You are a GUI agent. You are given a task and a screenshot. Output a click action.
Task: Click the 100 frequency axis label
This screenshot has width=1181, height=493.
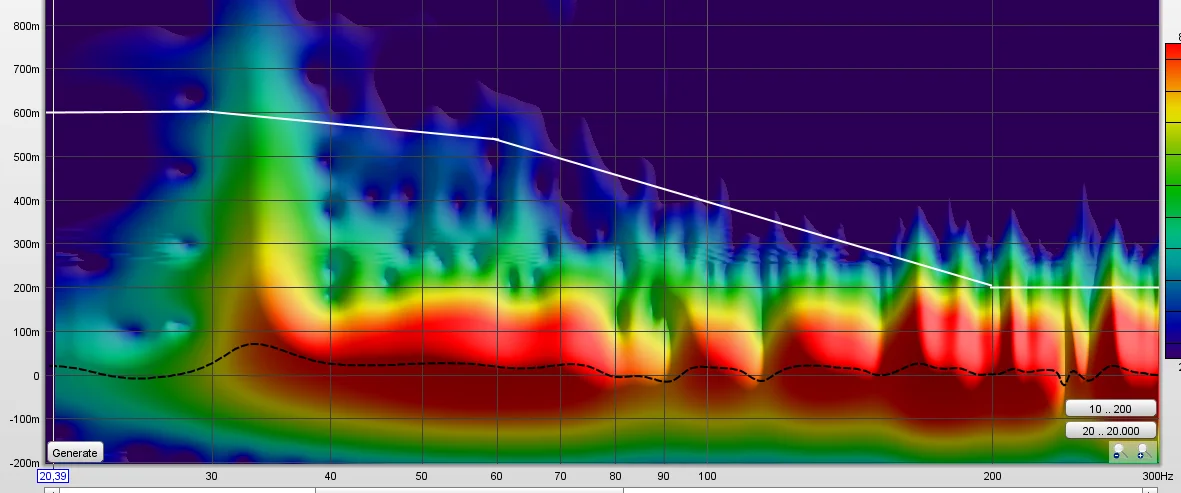(x=707, y=476)
